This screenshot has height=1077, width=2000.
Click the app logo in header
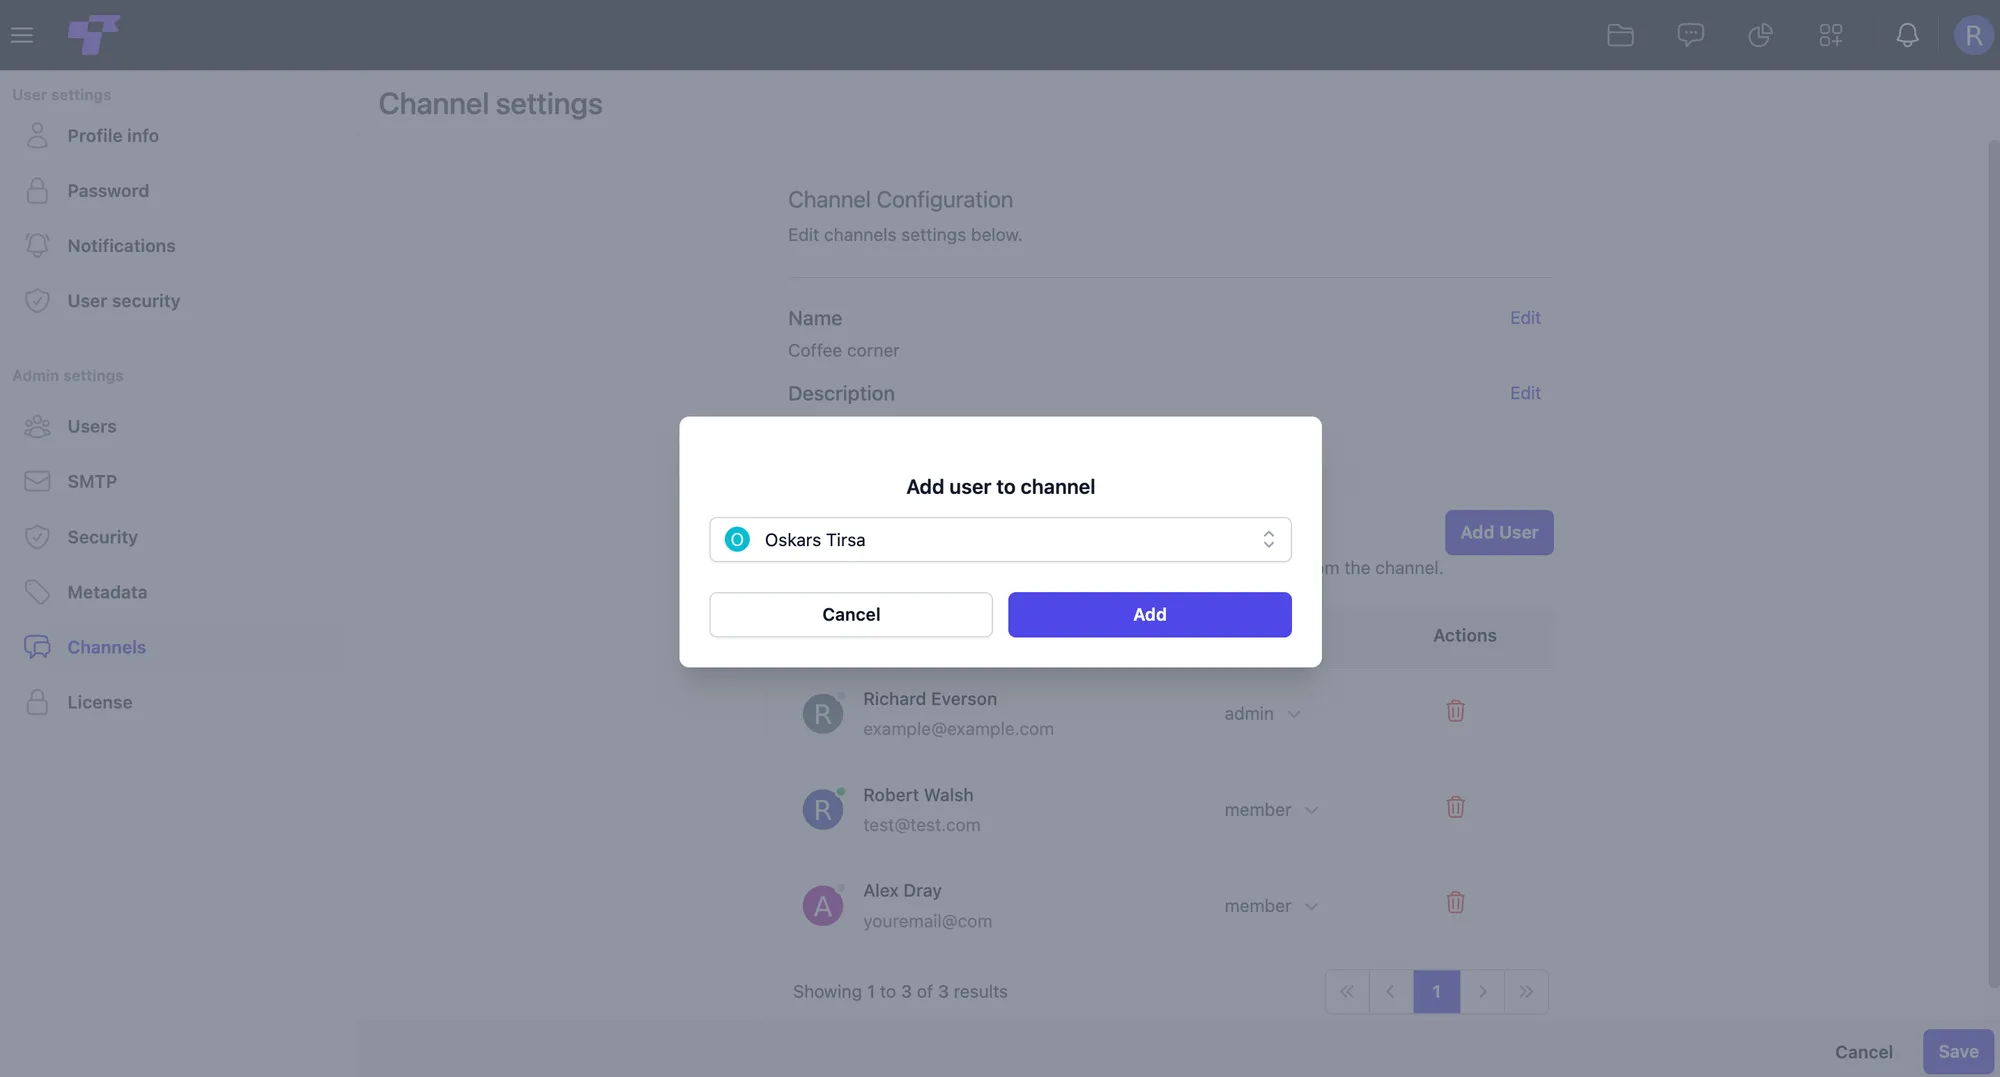[x=94, y=34]
